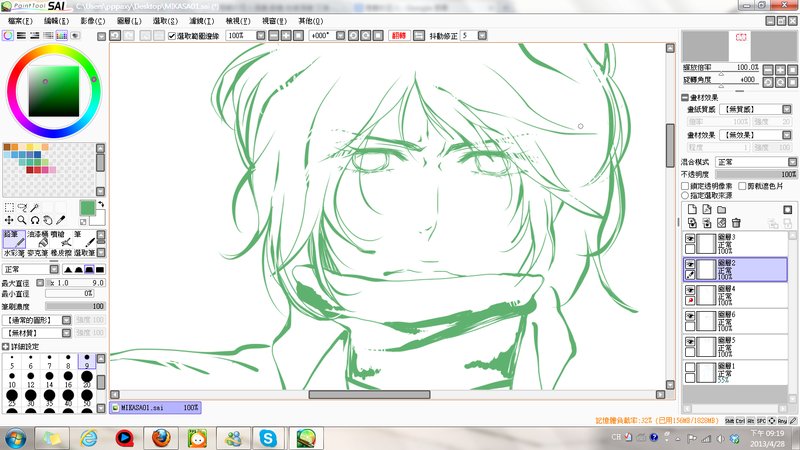
Task: Click the undo arrow in toolbar
Action: coord(115,35)
